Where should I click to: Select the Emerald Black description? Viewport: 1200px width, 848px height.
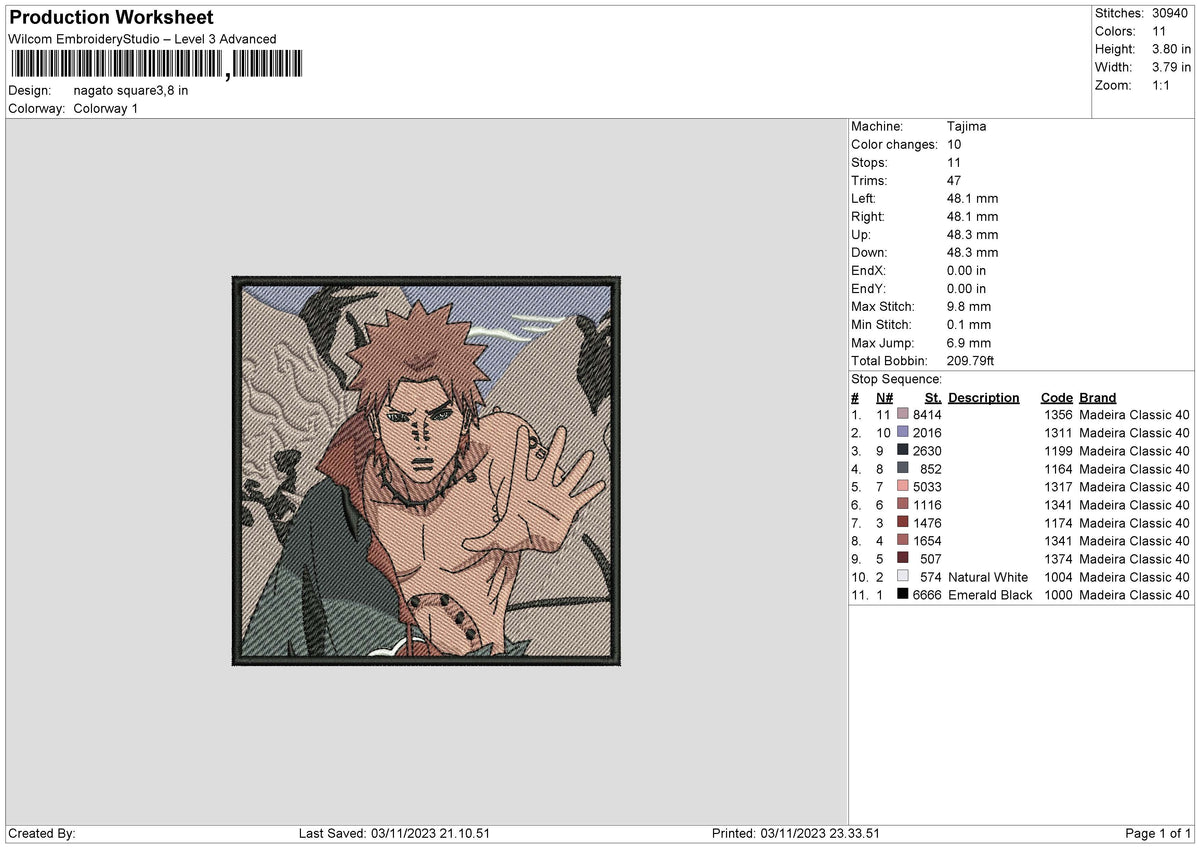(x=990, y=595)
